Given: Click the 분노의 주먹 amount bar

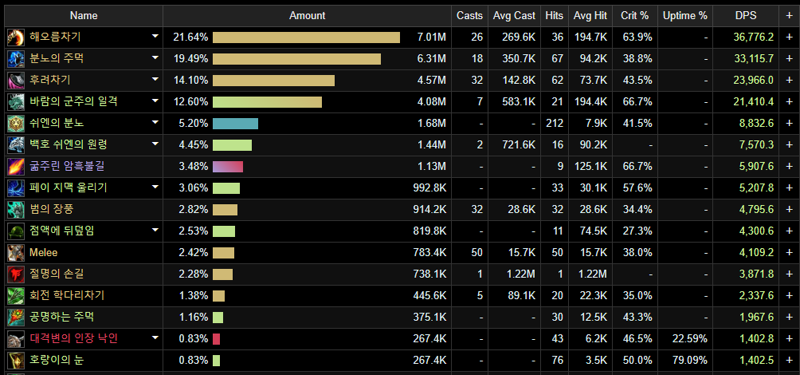Looking at the screenshot, I should coord(297,59).
